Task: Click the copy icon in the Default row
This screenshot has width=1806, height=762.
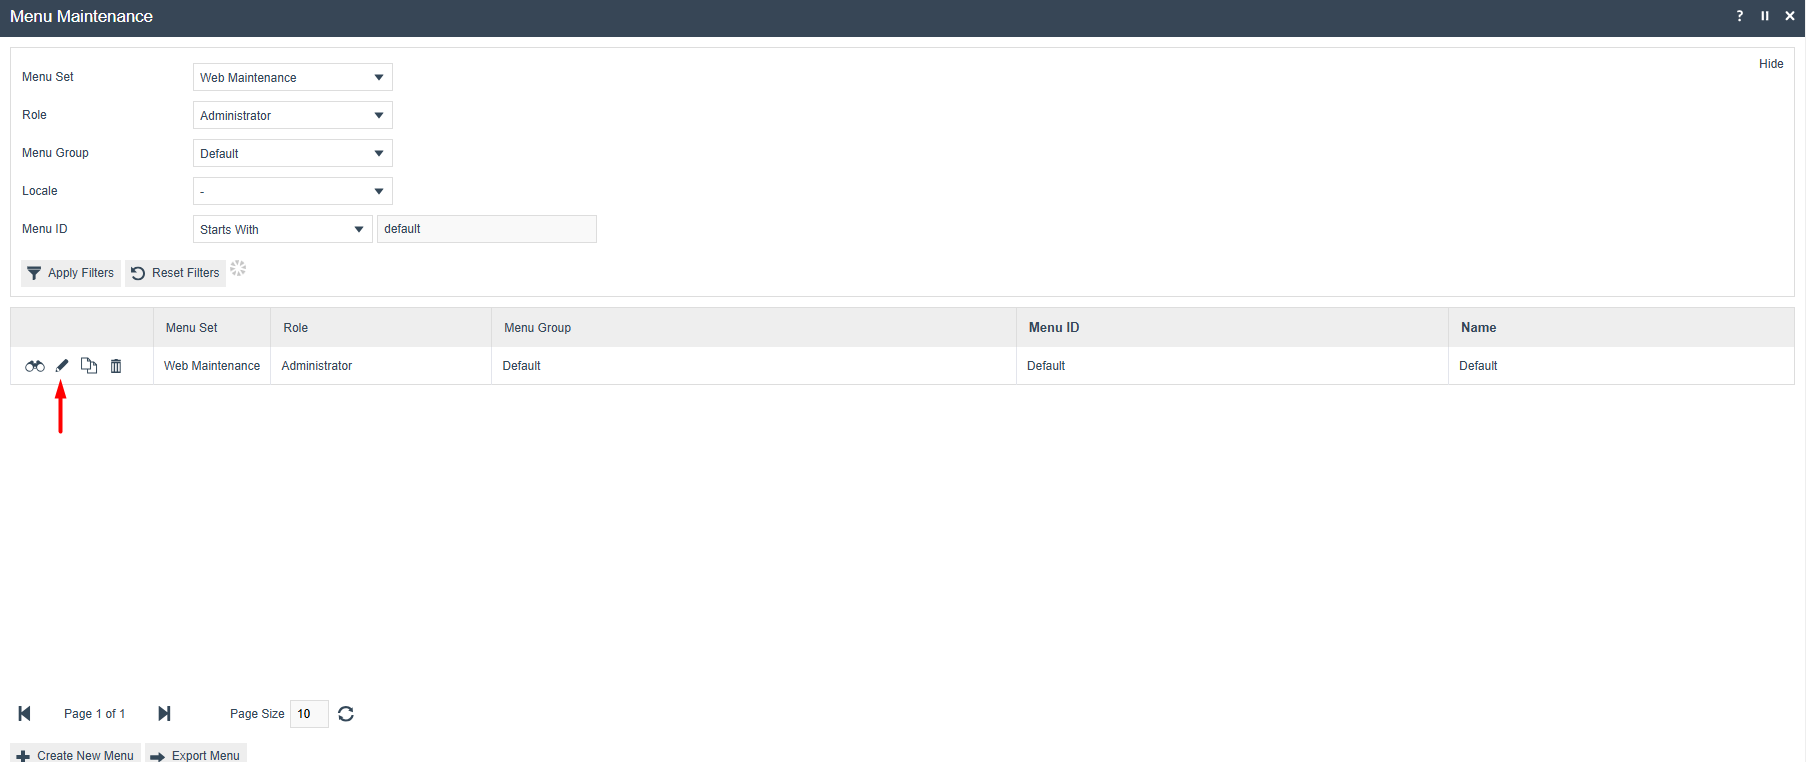Action: pyautogui.click(x=89, y=366)
